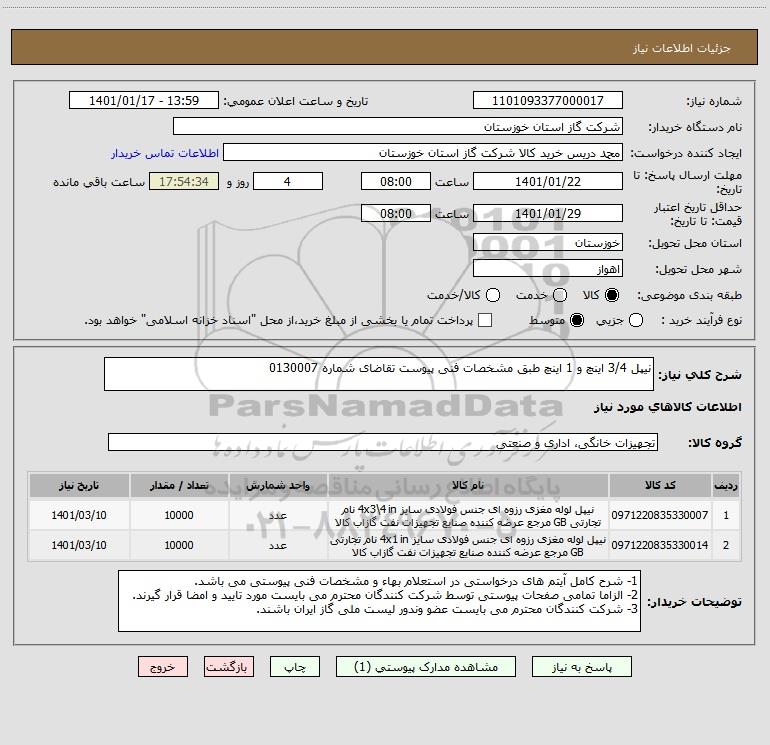Click need date 1401/03/10 in row 1
This screenshot has width=770, height=745.
point(79,515)
